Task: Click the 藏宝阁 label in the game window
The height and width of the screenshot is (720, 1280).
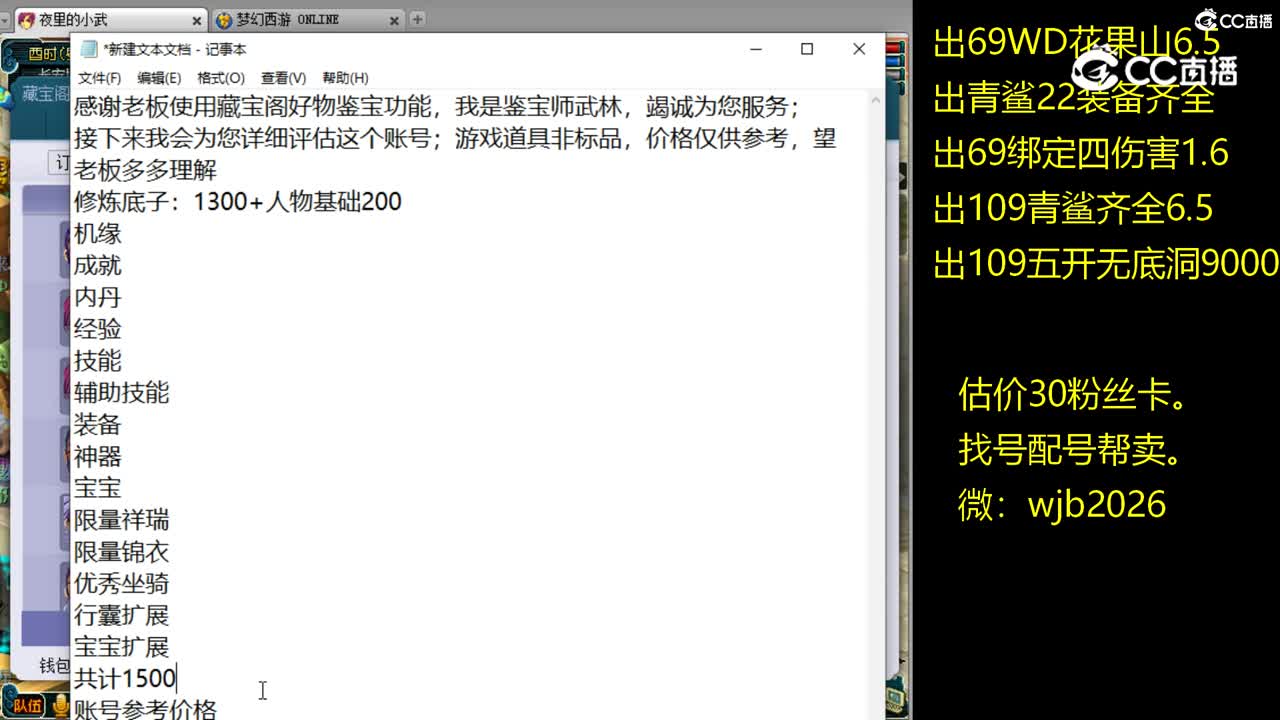Action: pos(46,94)
